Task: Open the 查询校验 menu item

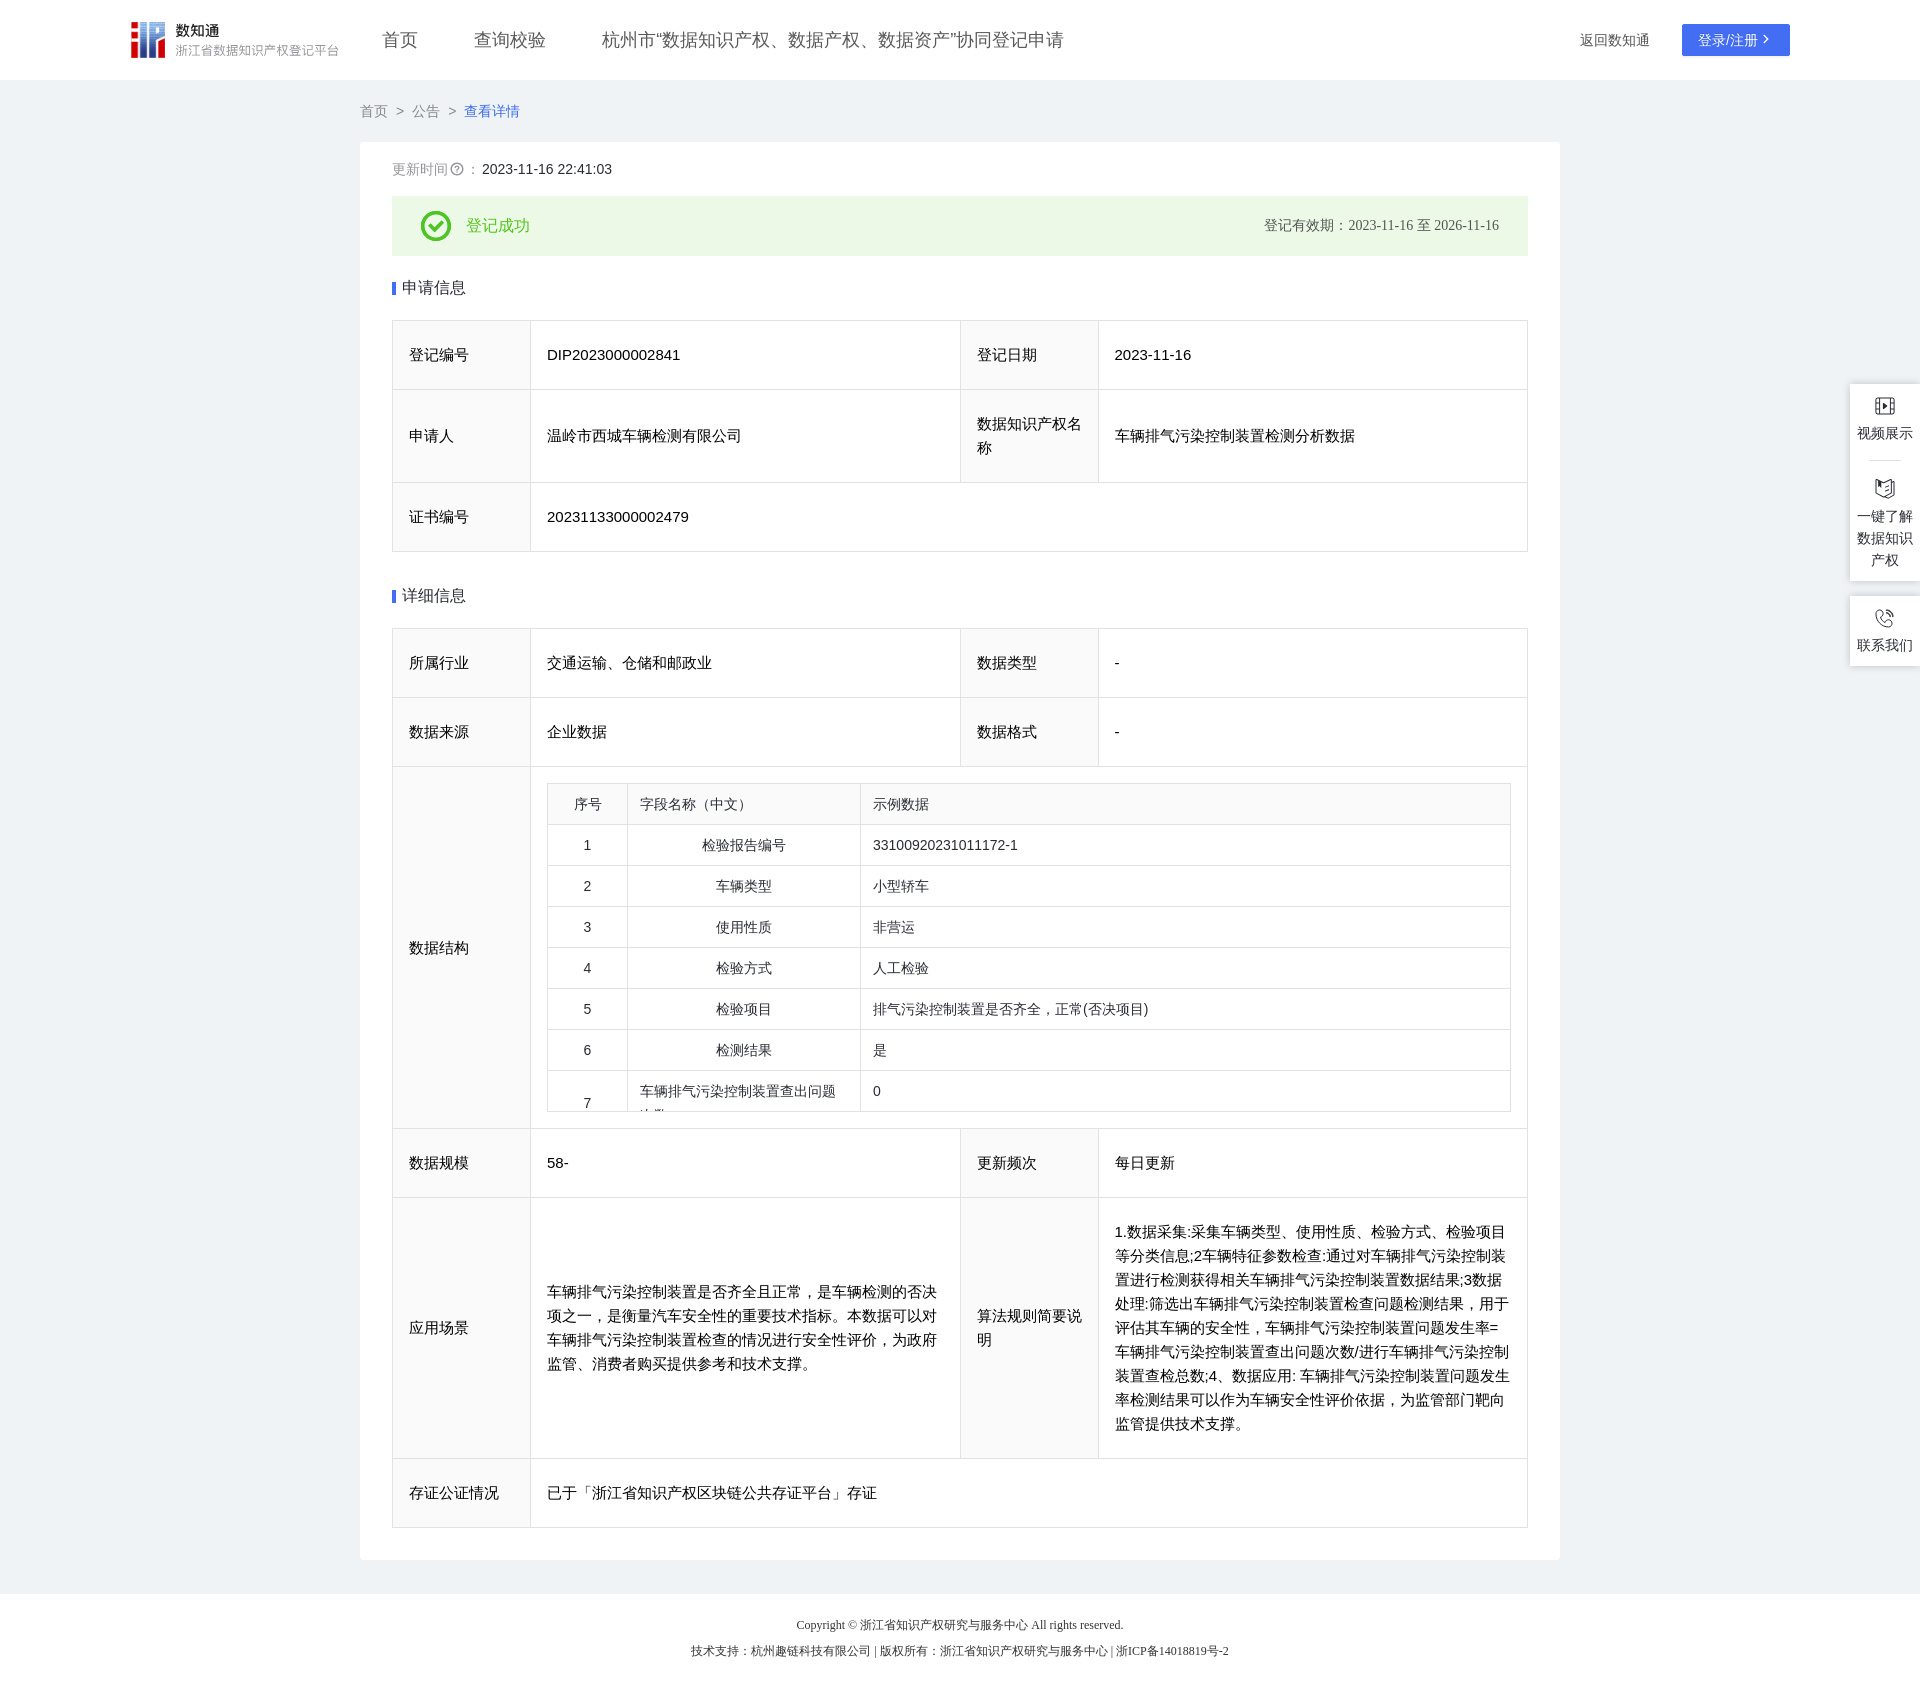Action: 510,40
